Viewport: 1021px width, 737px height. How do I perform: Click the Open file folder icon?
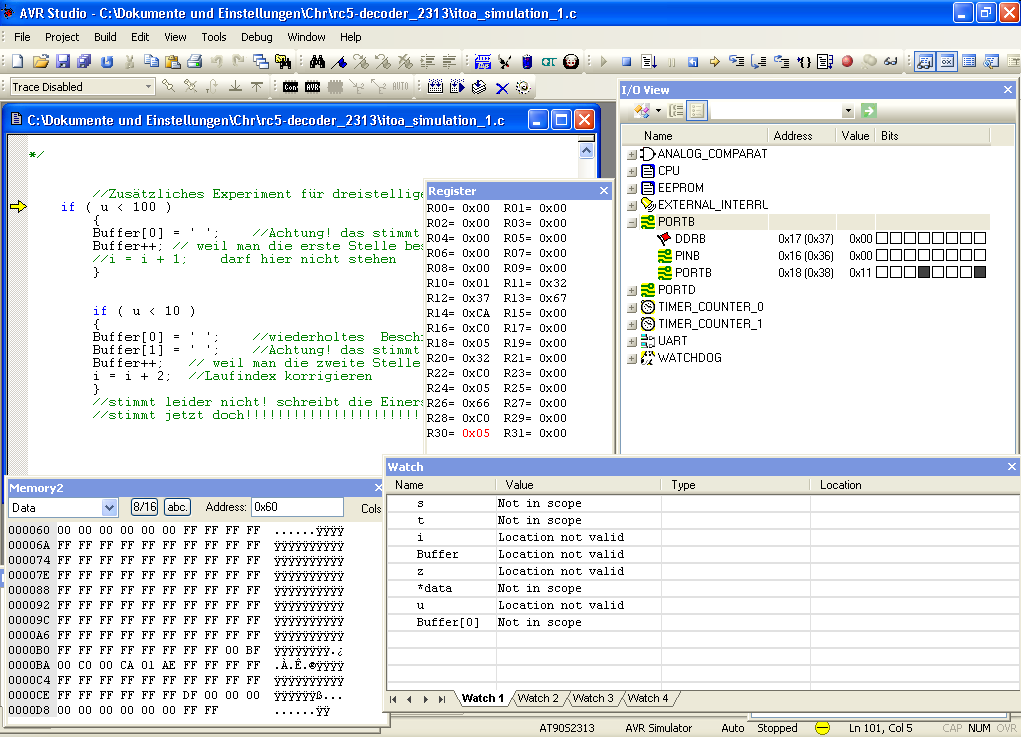(x=40, y=61)
